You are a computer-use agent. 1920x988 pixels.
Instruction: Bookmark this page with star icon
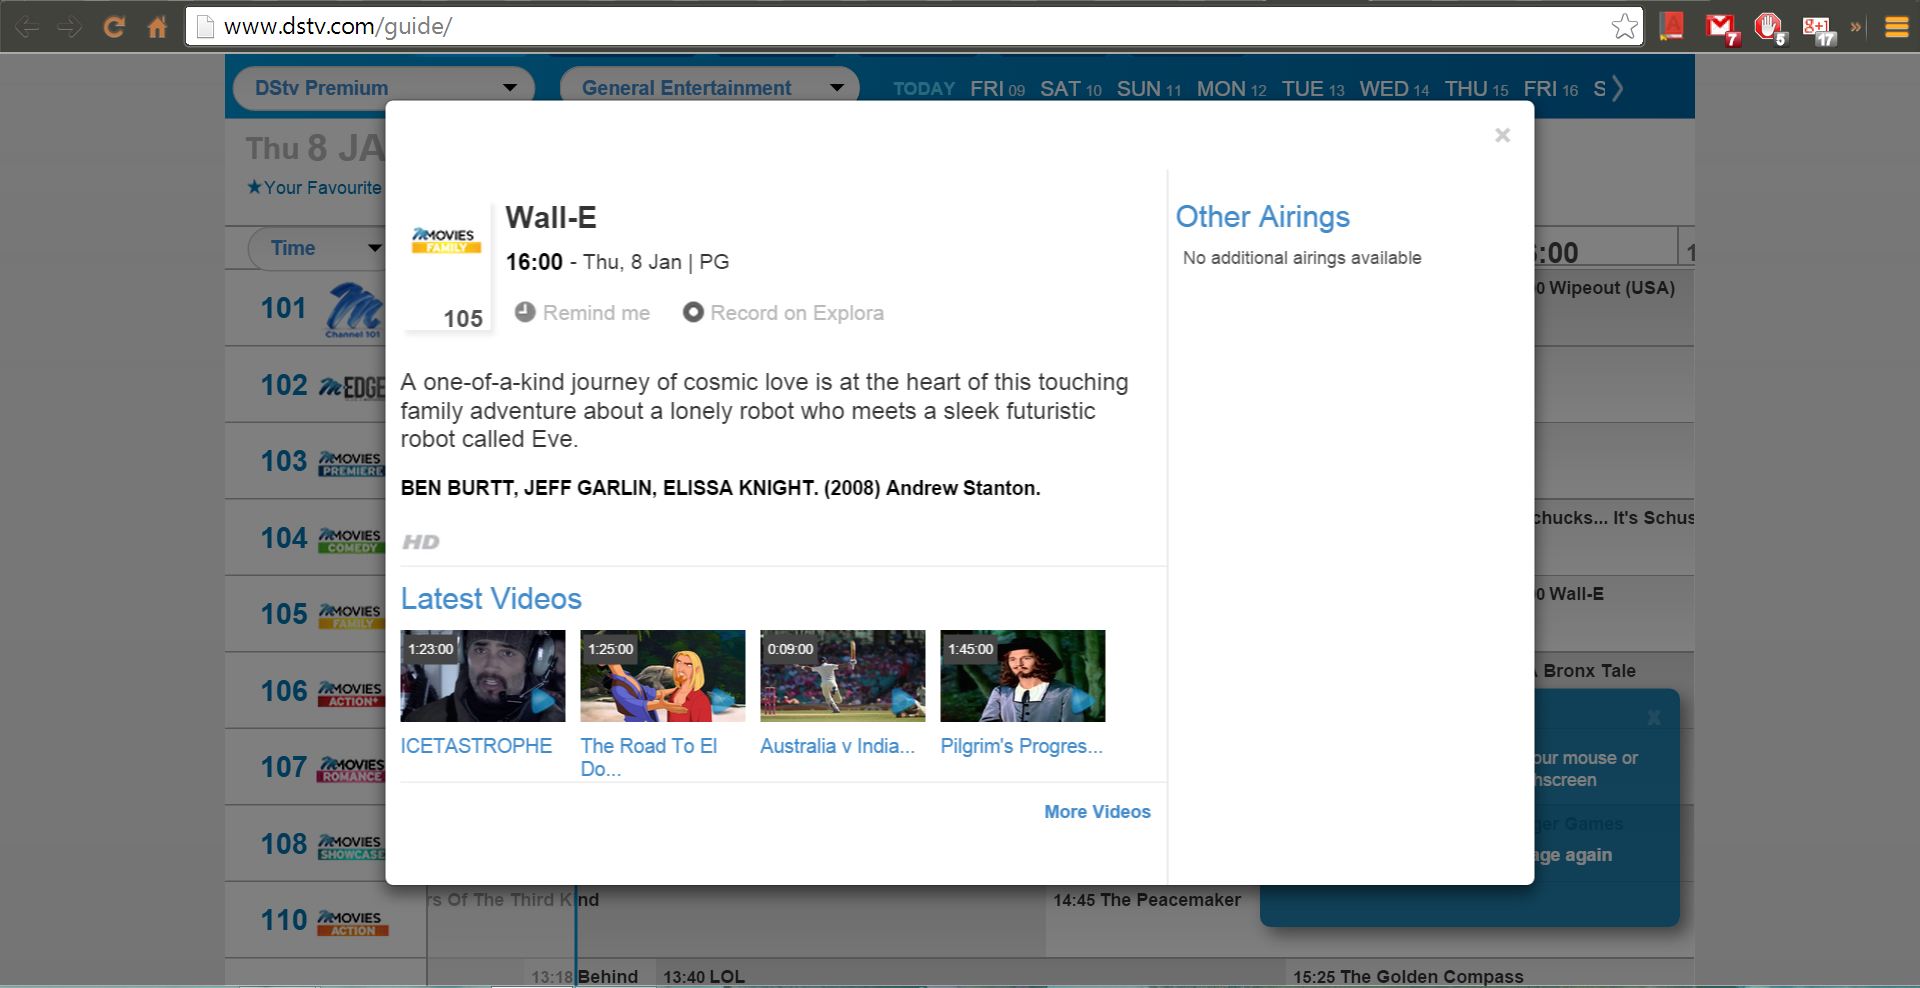[x=1625, y=27]
